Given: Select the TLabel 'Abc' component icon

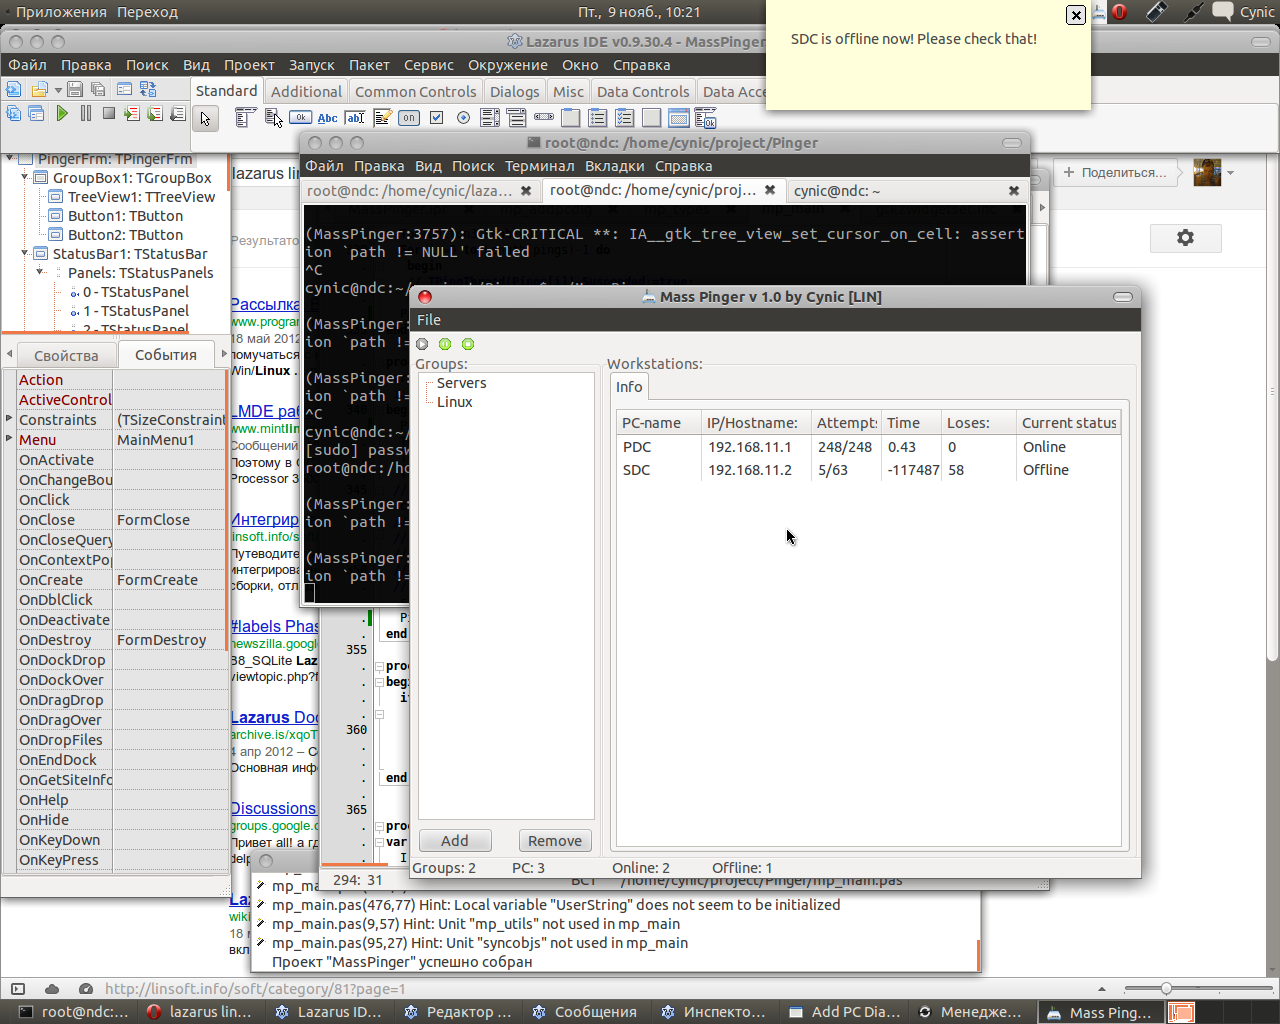Looking at the screenshot, I should tap(328, 118).
